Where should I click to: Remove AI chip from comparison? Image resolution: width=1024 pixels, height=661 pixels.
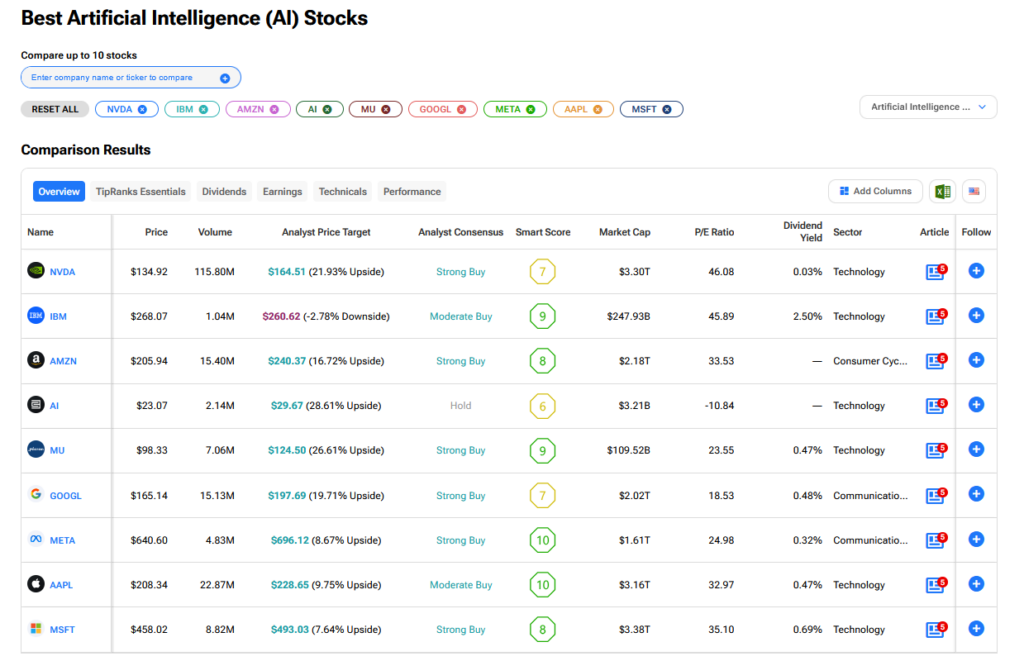pos(327,109)
